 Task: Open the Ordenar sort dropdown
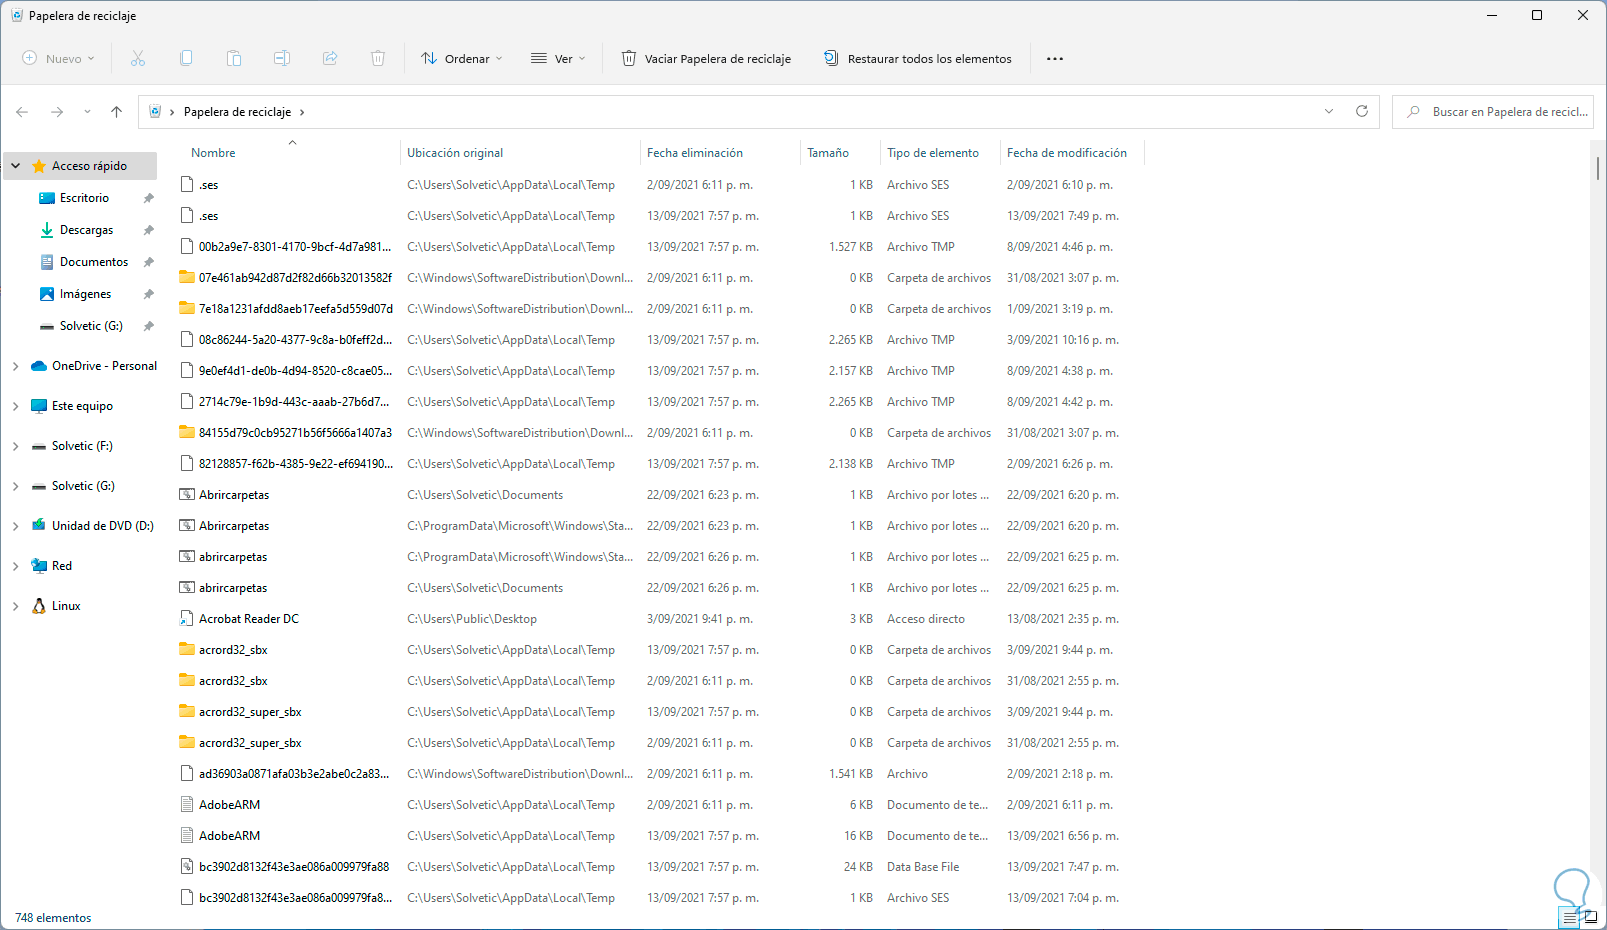461,59
